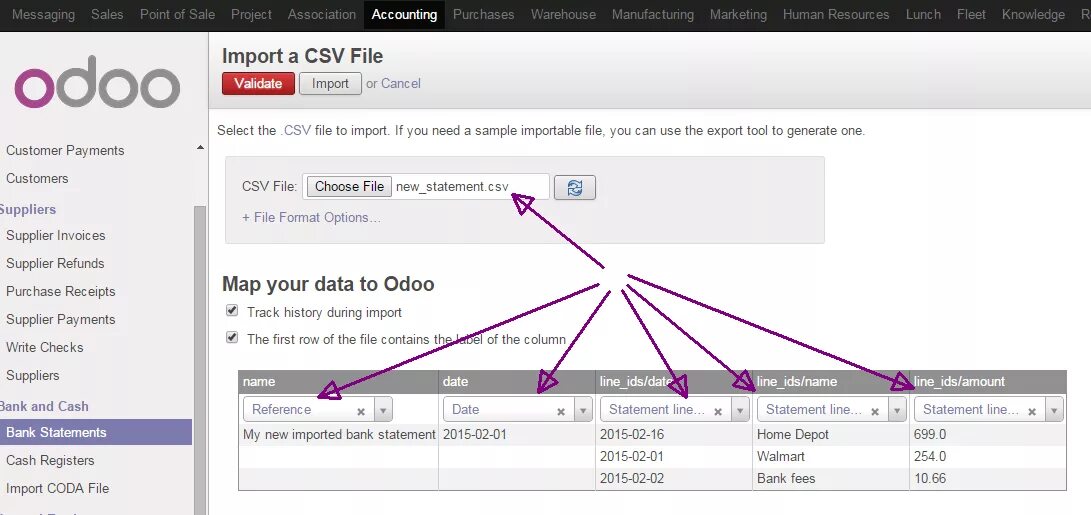The width and height of the screenshot is (1091, 515).
Task: Click the 2015-02-16 date cell
Action: pyautogui.click(x=632, y=435)
